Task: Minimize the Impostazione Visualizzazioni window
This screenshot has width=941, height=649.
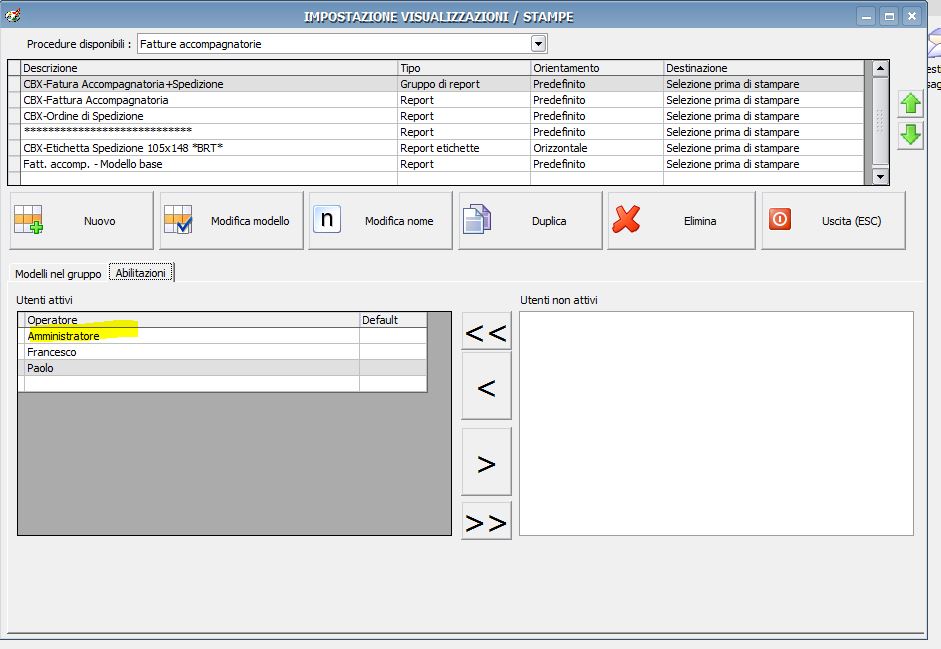Action: 866,16
